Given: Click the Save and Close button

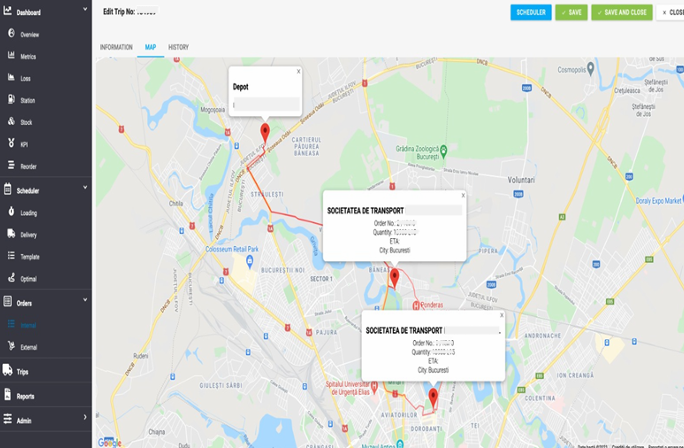Looking at the screenshot, I should (622, 12).
